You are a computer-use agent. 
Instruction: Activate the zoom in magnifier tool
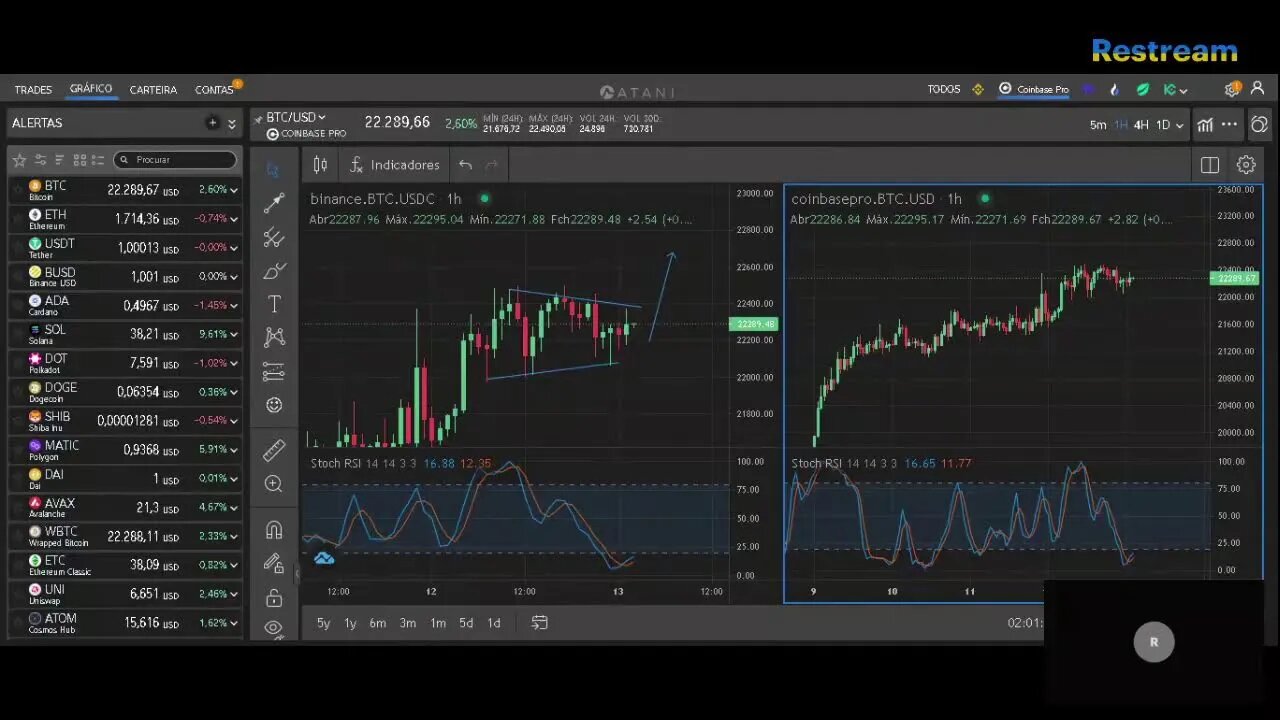coord(274,484)
